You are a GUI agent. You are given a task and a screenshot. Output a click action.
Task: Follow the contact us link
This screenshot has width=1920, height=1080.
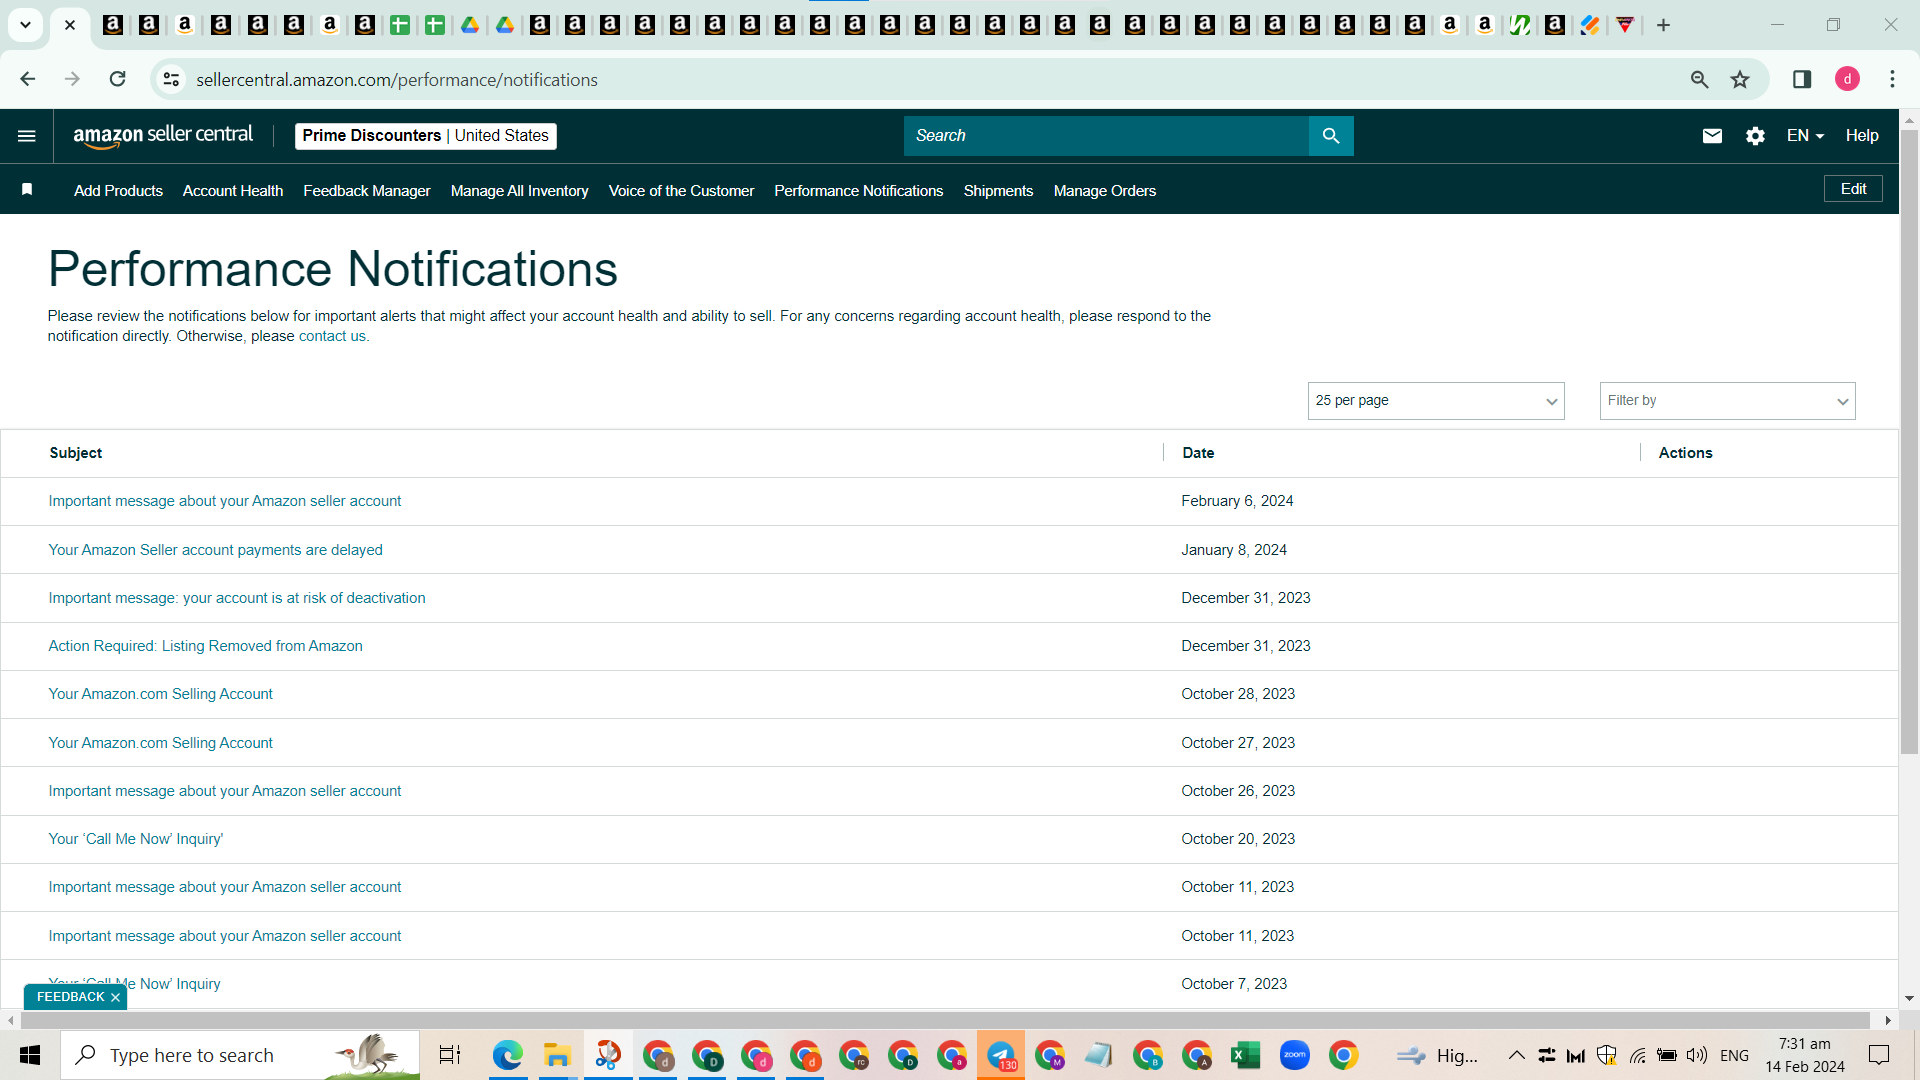(x=332, y=336)
